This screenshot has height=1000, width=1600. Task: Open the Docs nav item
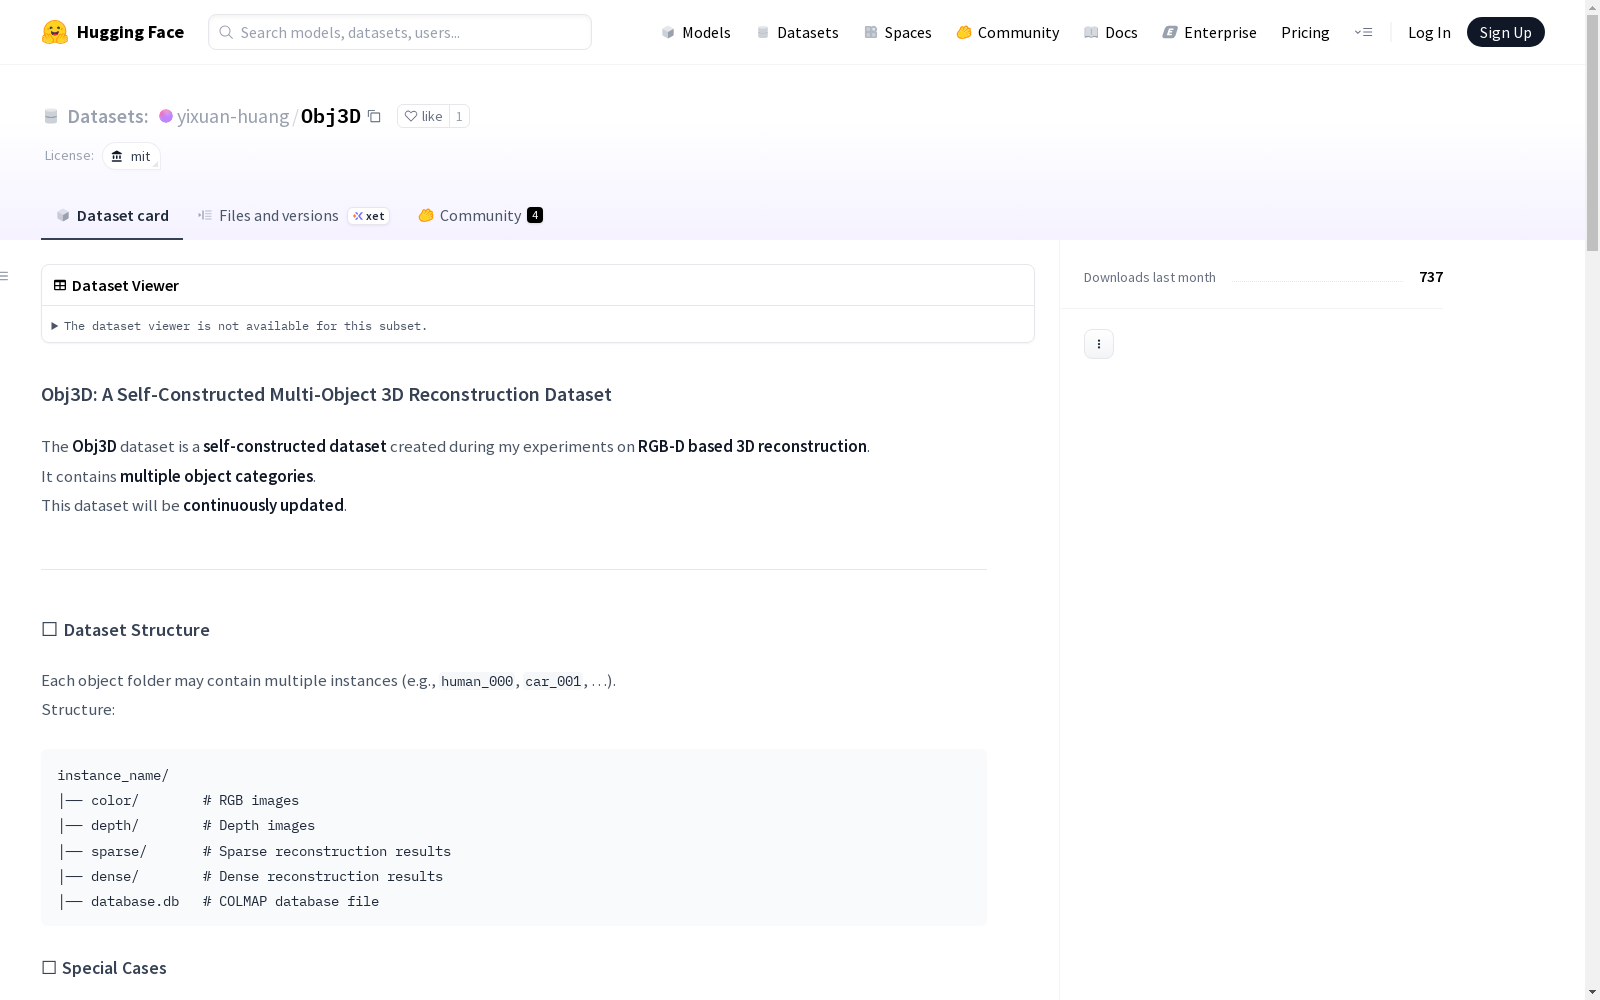coord(1110,32)
